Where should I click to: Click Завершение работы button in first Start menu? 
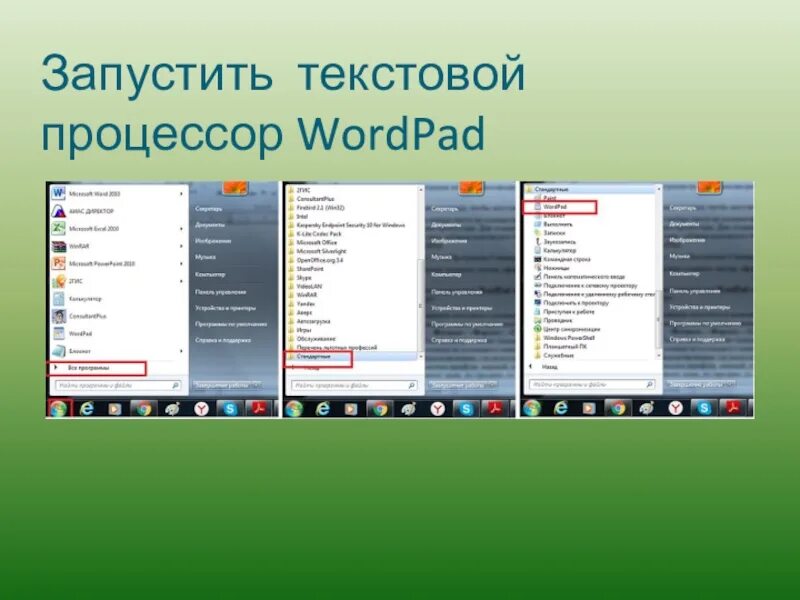pos(222,385)
